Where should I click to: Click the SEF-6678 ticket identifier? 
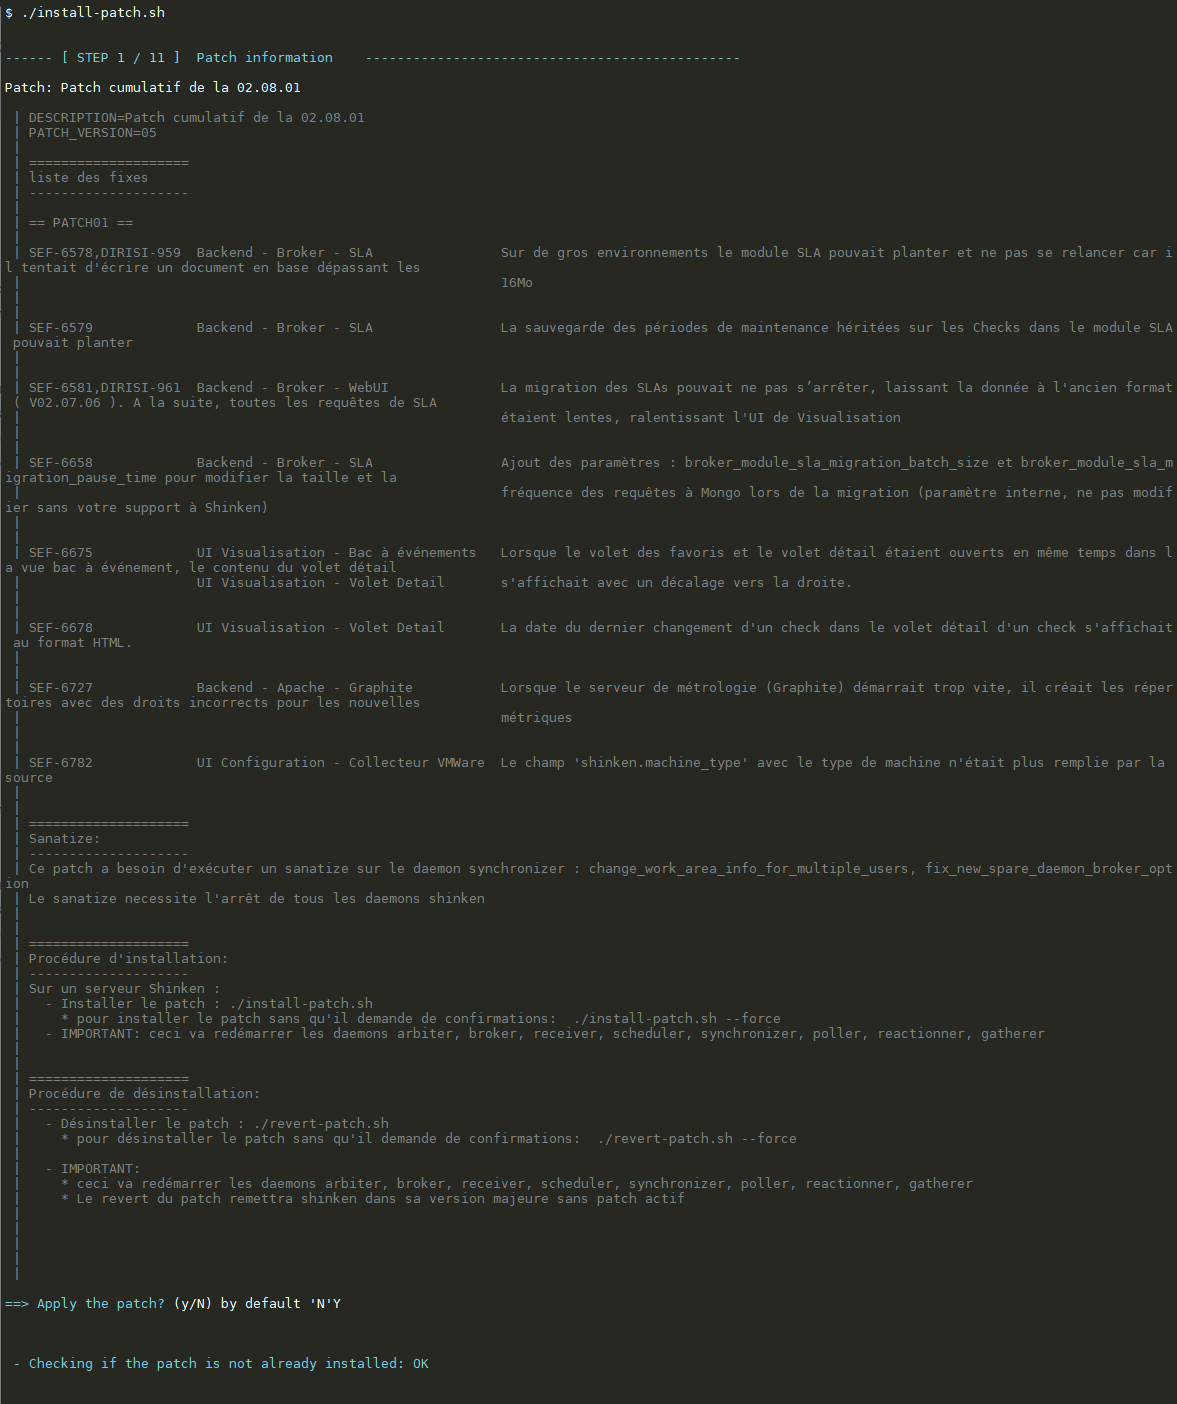point(61,628)
